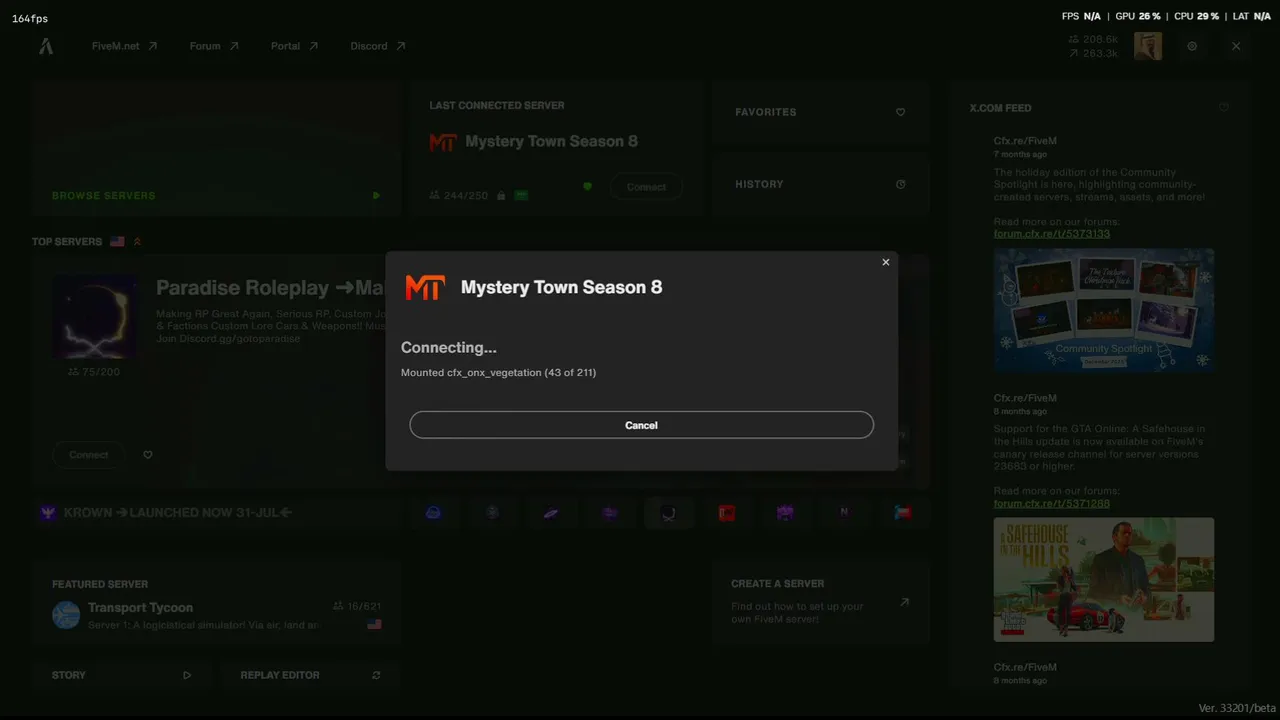Connect to the last connected Mystery Town server
This screenshot has height=720, width=1280.
pyautogui.click(x=646, y=187)
